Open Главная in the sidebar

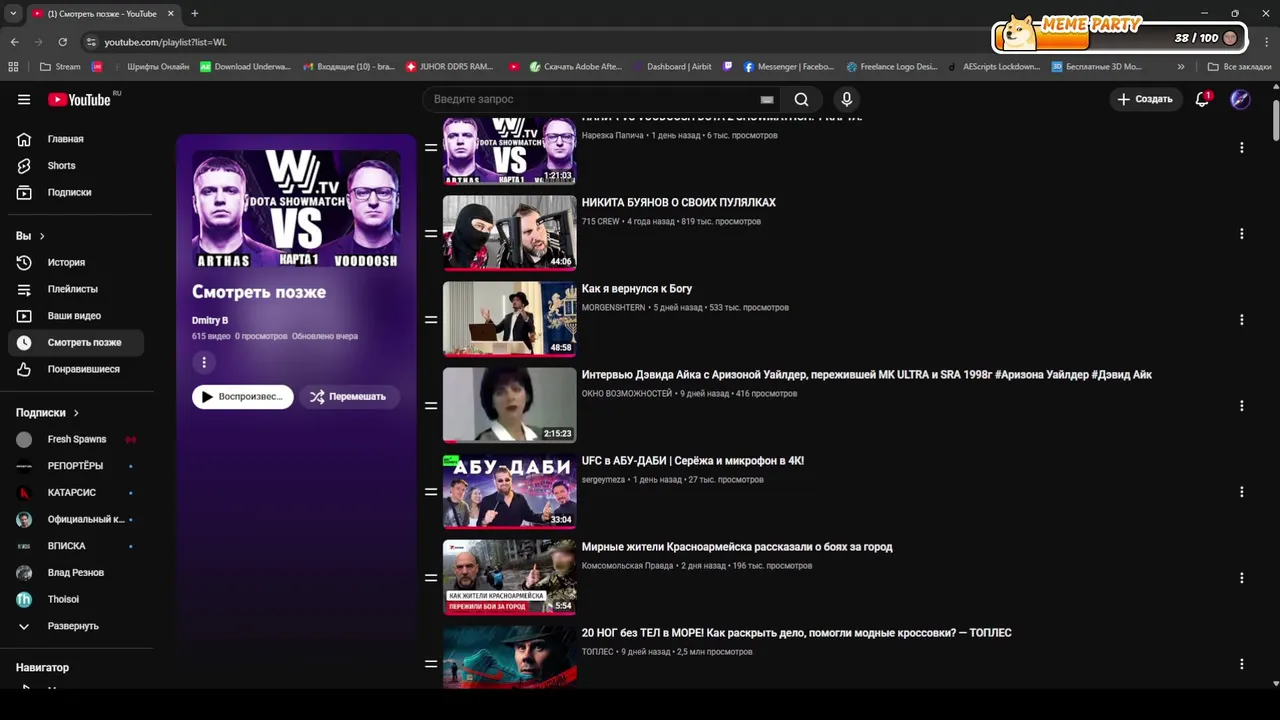(x=76, y=139)
